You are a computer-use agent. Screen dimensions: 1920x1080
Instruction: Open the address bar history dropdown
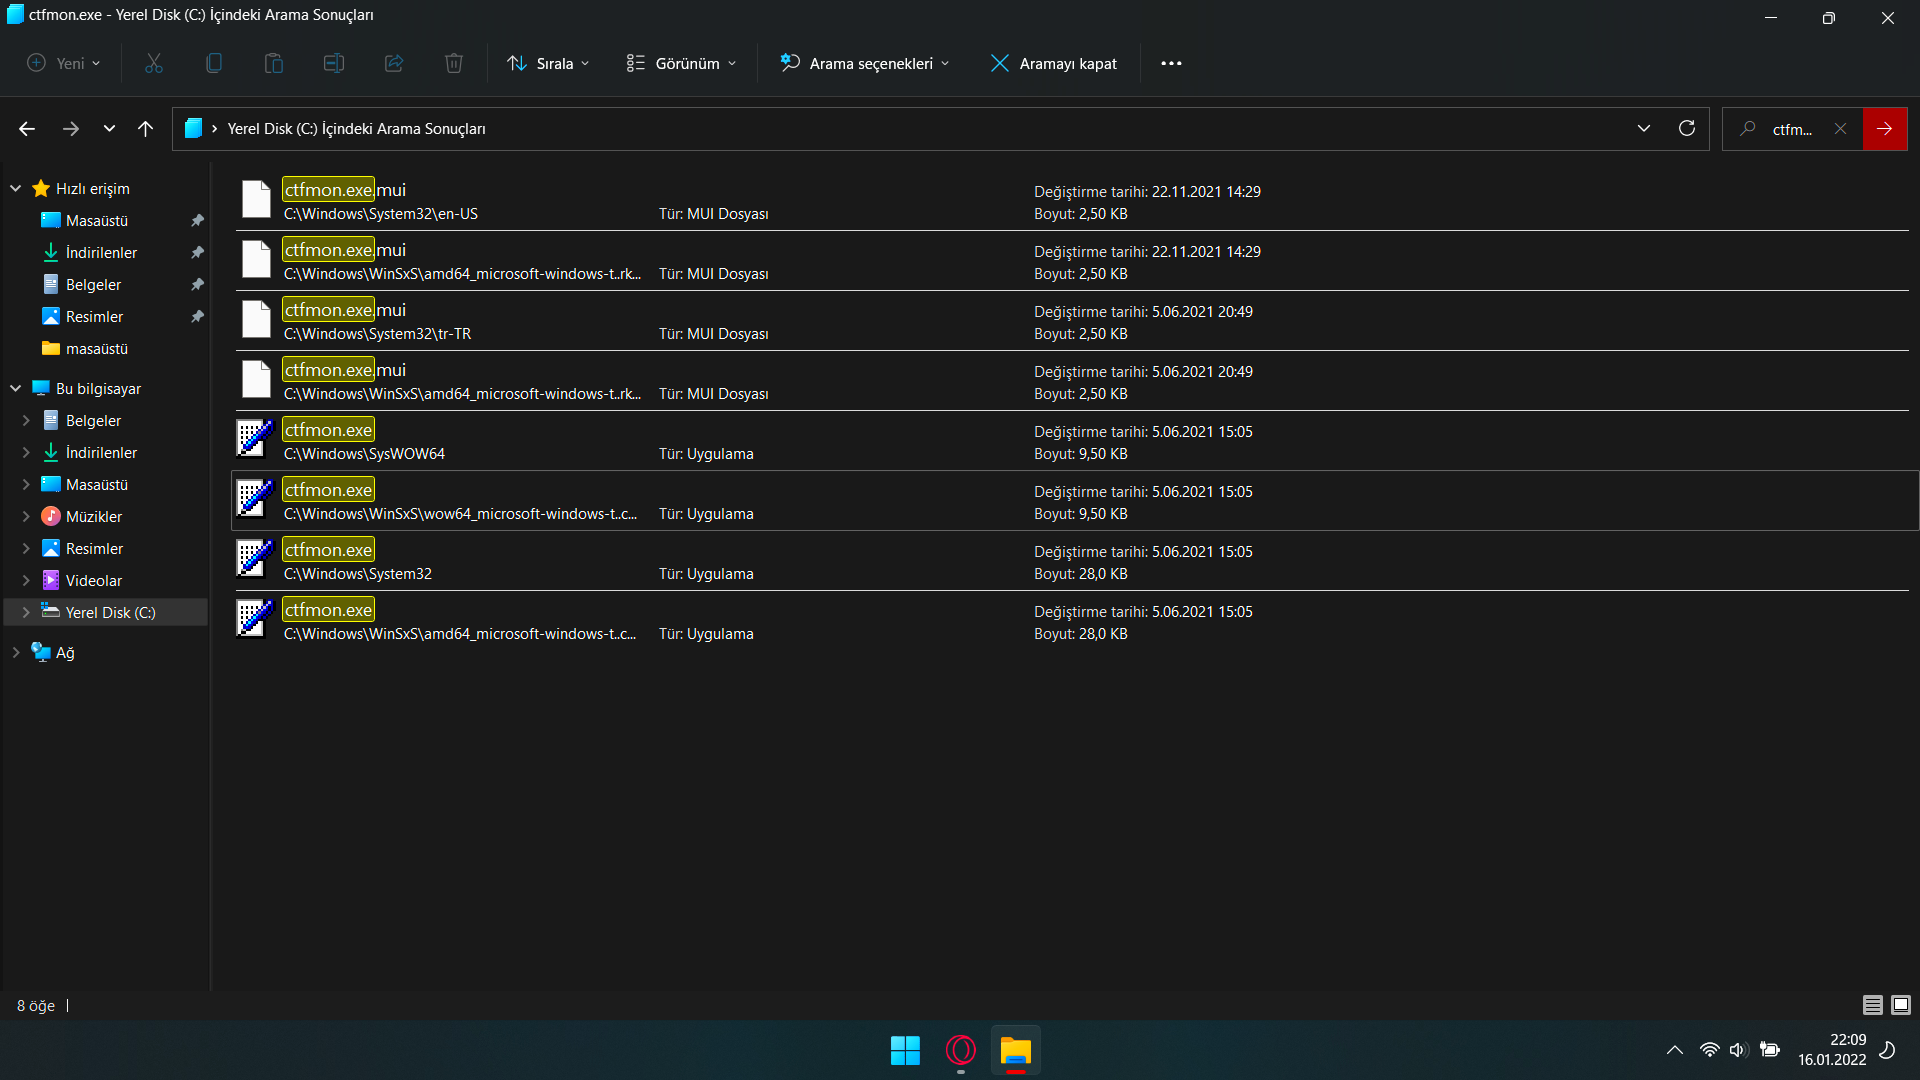click(1643, 128)
